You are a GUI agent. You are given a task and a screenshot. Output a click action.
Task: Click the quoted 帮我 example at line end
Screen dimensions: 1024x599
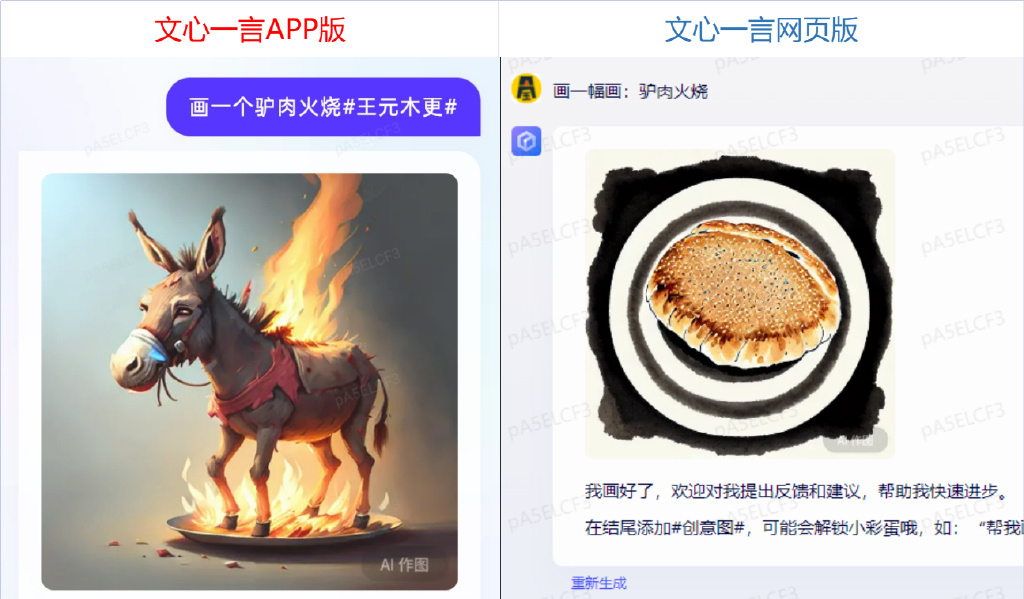[x=1004, y=527]
